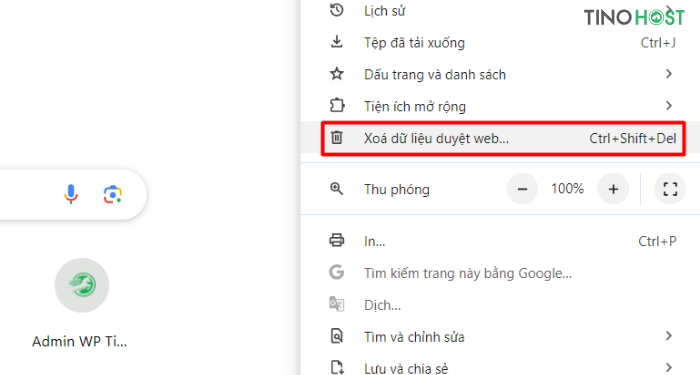Choose Dịch... translate menu item

(500, 305)
